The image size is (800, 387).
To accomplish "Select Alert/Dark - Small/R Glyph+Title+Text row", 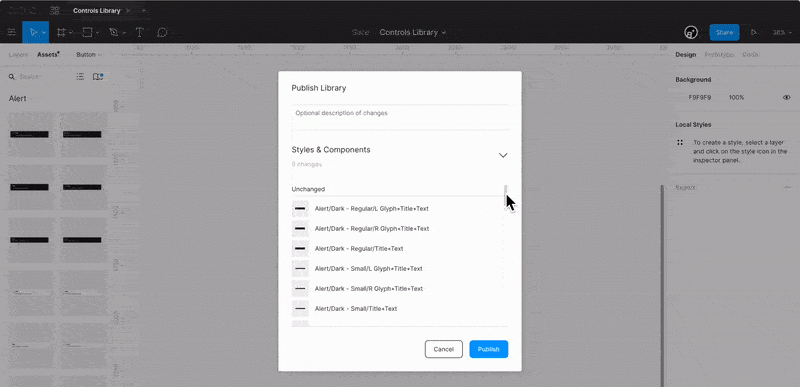I will (x=399, y=289).
